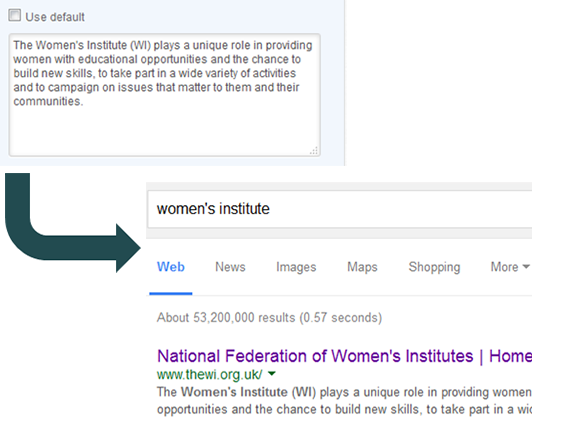The image size is (574, 438).
Task: Focus the search box containing women's institute
Action: coord(340,209)
